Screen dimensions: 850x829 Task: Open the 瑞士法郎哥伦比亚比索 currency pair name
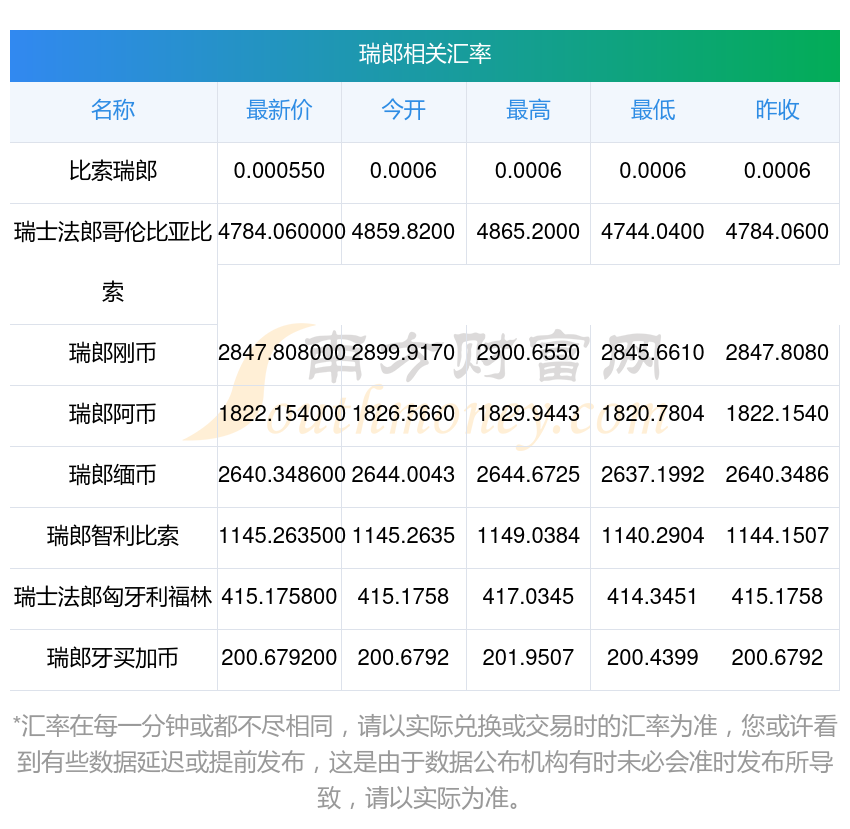113,233
